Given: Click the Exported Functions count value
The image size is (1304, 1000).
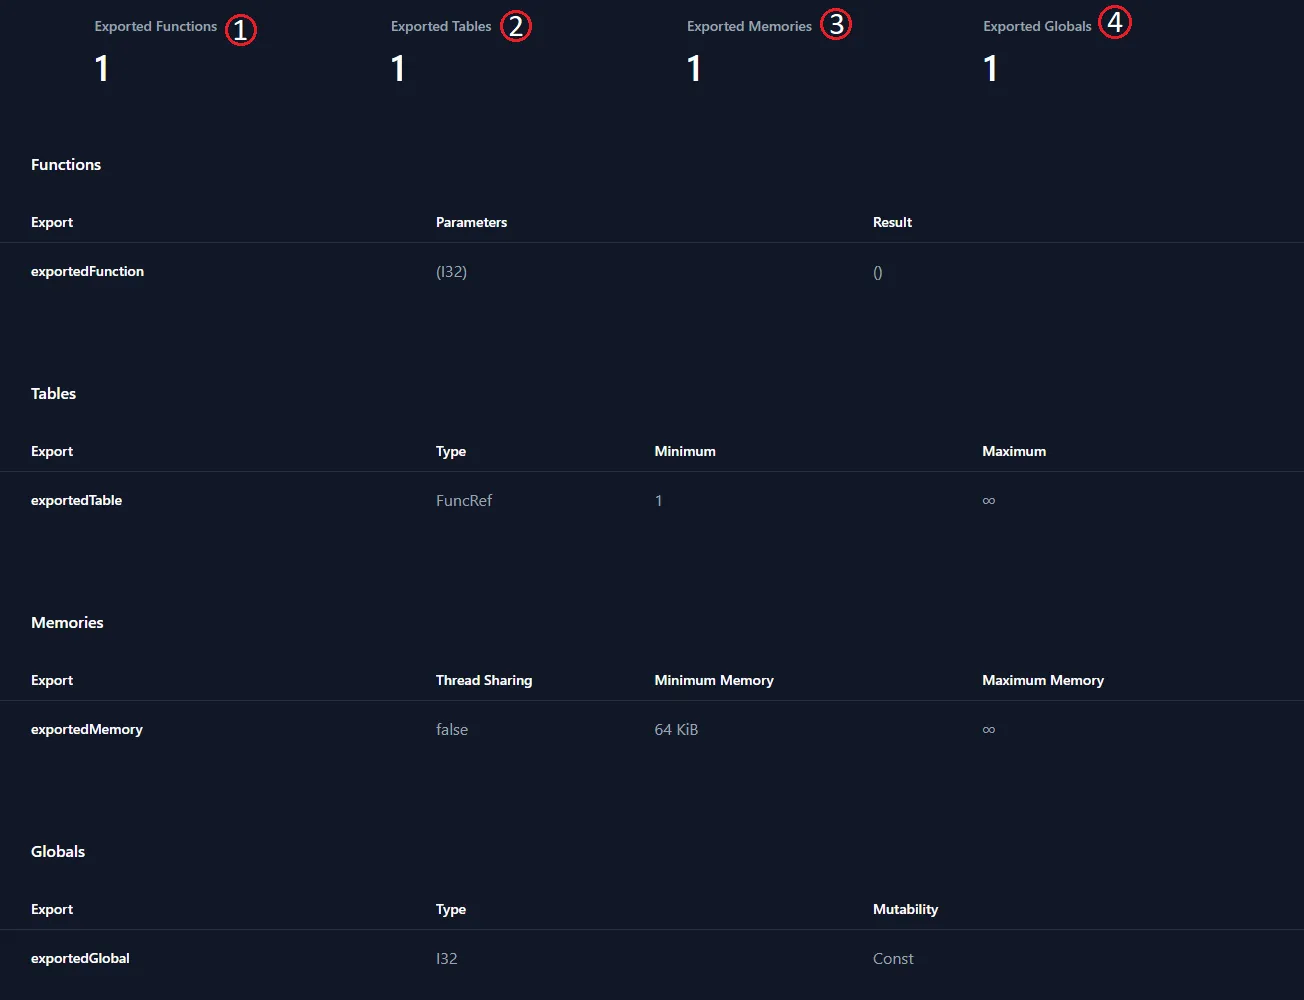Looking at the screenshot, I should coord(101,68).
